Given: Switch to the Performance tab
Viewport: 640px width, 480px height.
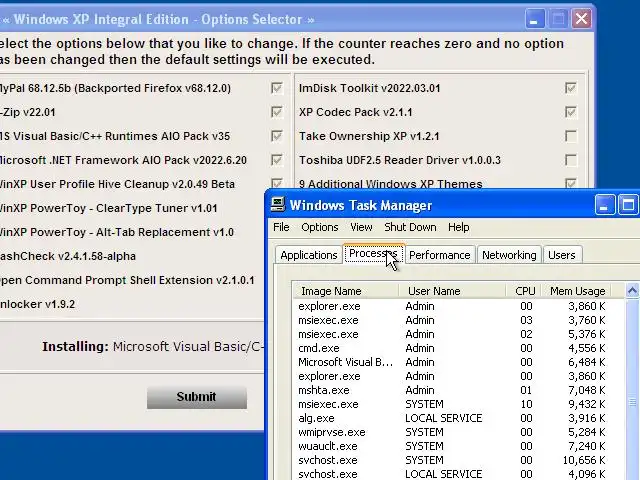Looking at the screenshot, I should (x=440, y=255).
